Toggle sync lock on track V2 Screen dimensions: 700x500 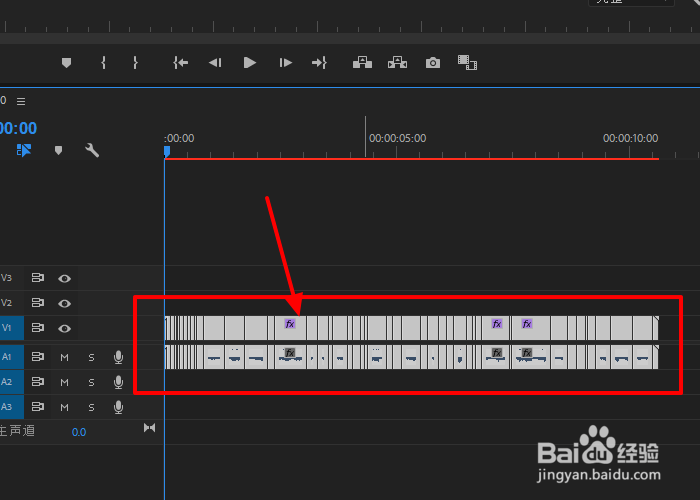(38, 303)
